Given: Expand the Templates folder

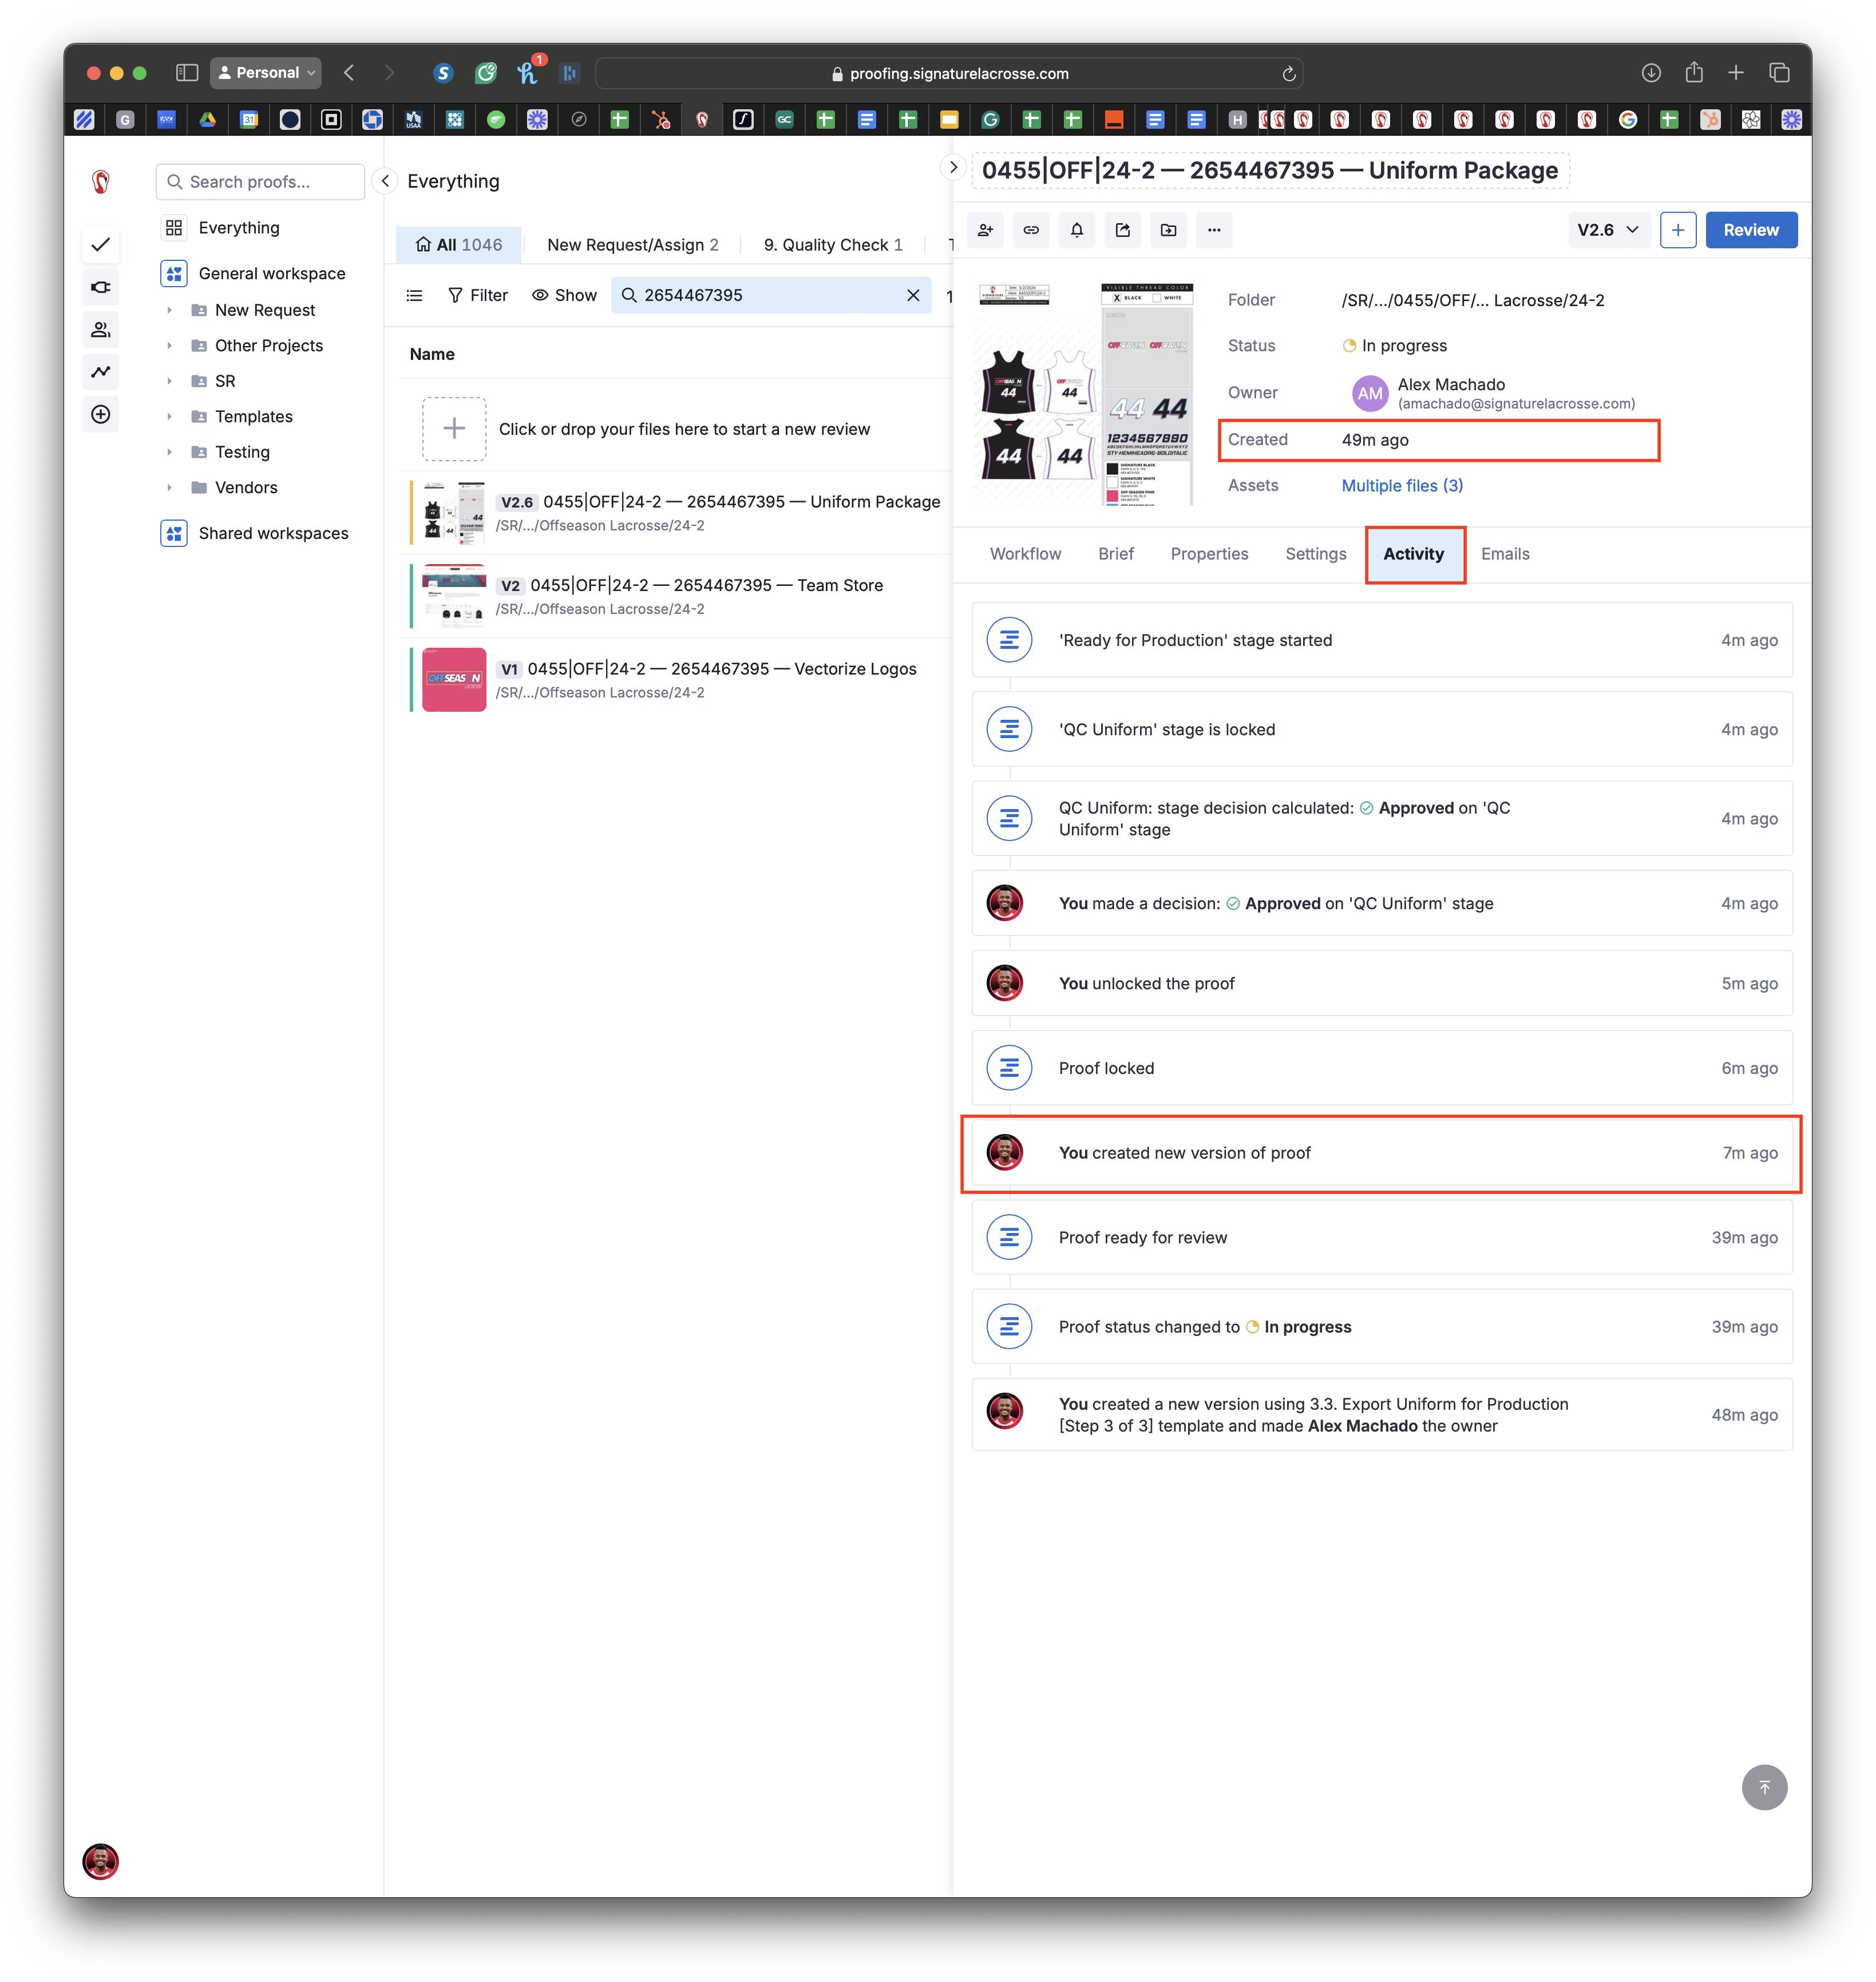Looking at the screenshot, I should coord(169,416).
